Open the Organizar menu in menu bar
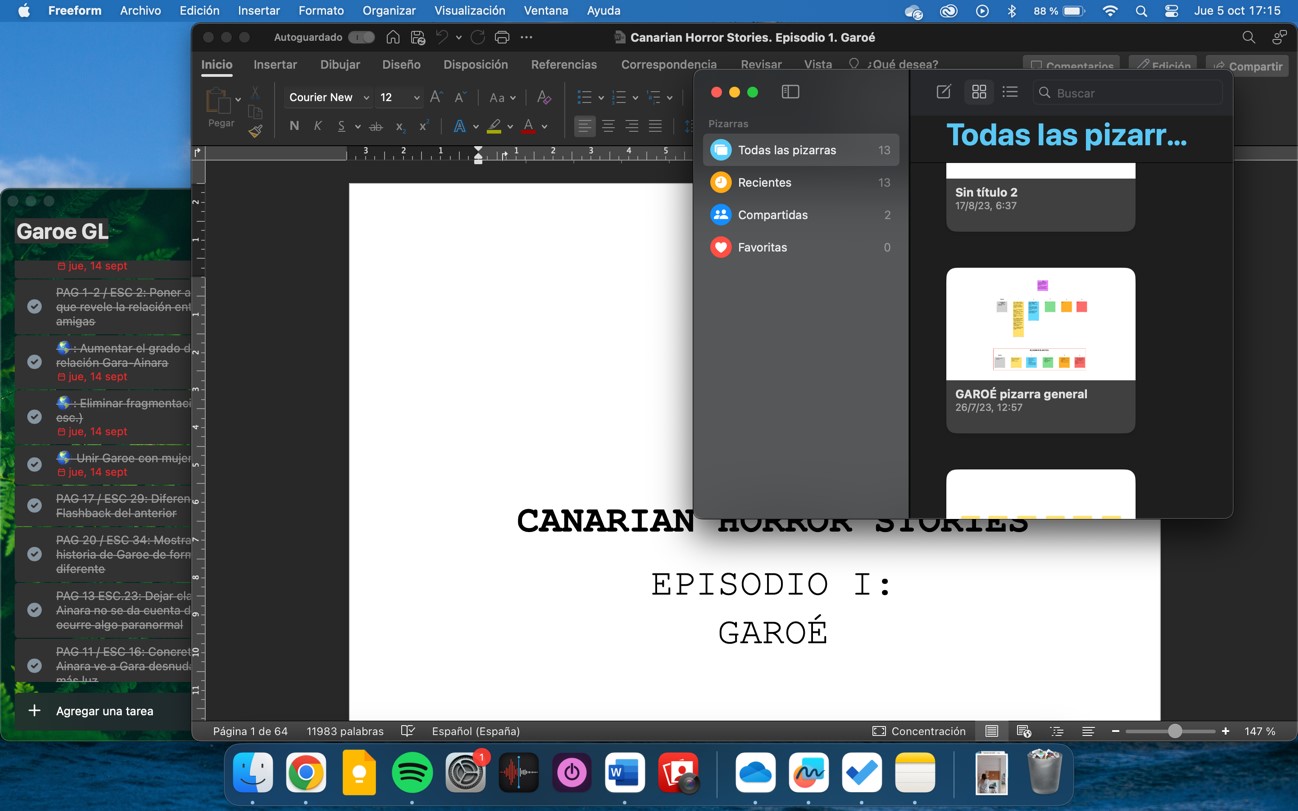This screenshot has width=1298, height=811. (x=389, y=10)
